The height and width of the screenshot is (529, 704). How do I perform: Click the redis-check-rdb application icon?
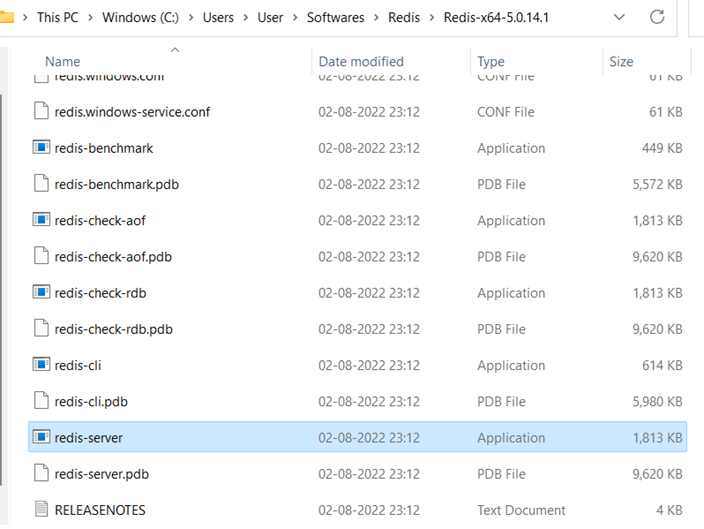pos(41,292)
